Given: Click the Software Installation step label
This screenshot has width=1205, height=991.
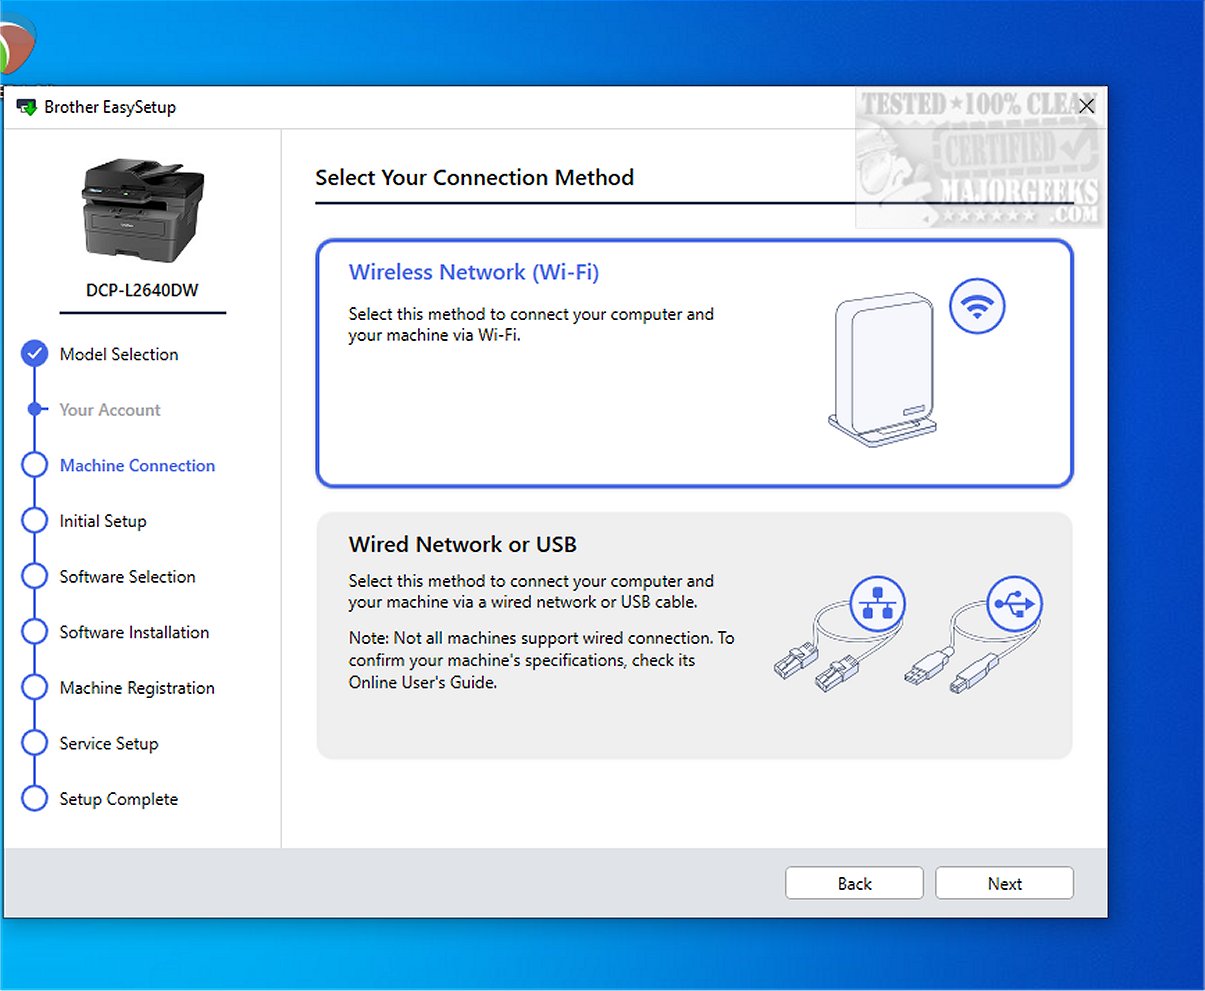Looking at the screenshot, I should point(134,632).
